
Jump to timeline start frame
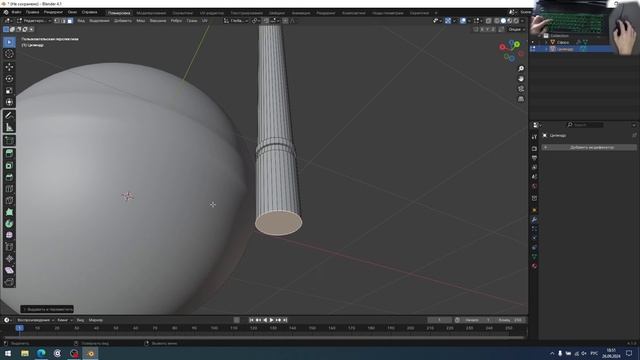click(x=251, y=320)
